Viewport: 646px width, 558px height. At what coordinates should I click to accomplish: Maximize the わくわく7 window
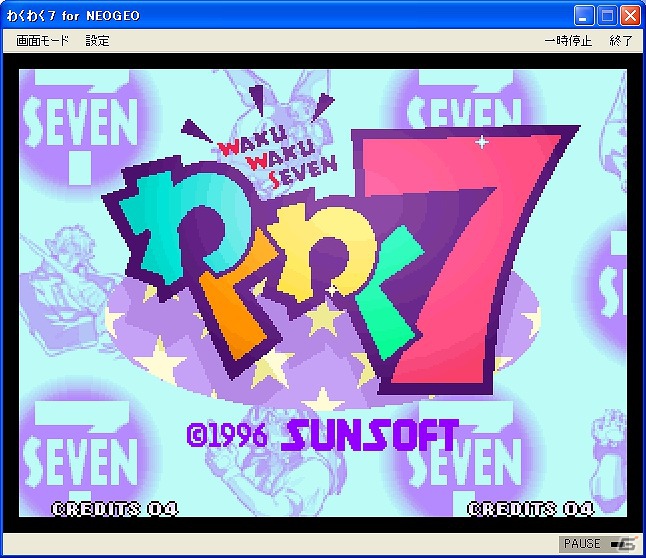click(607, 16)
